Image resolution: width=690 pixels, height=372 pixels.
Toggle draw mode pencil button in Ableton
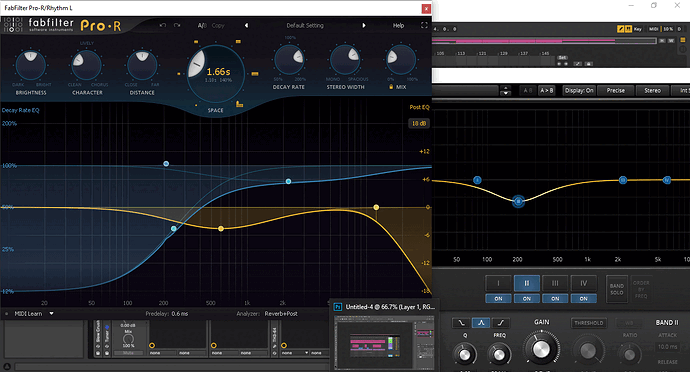(620, 29)
